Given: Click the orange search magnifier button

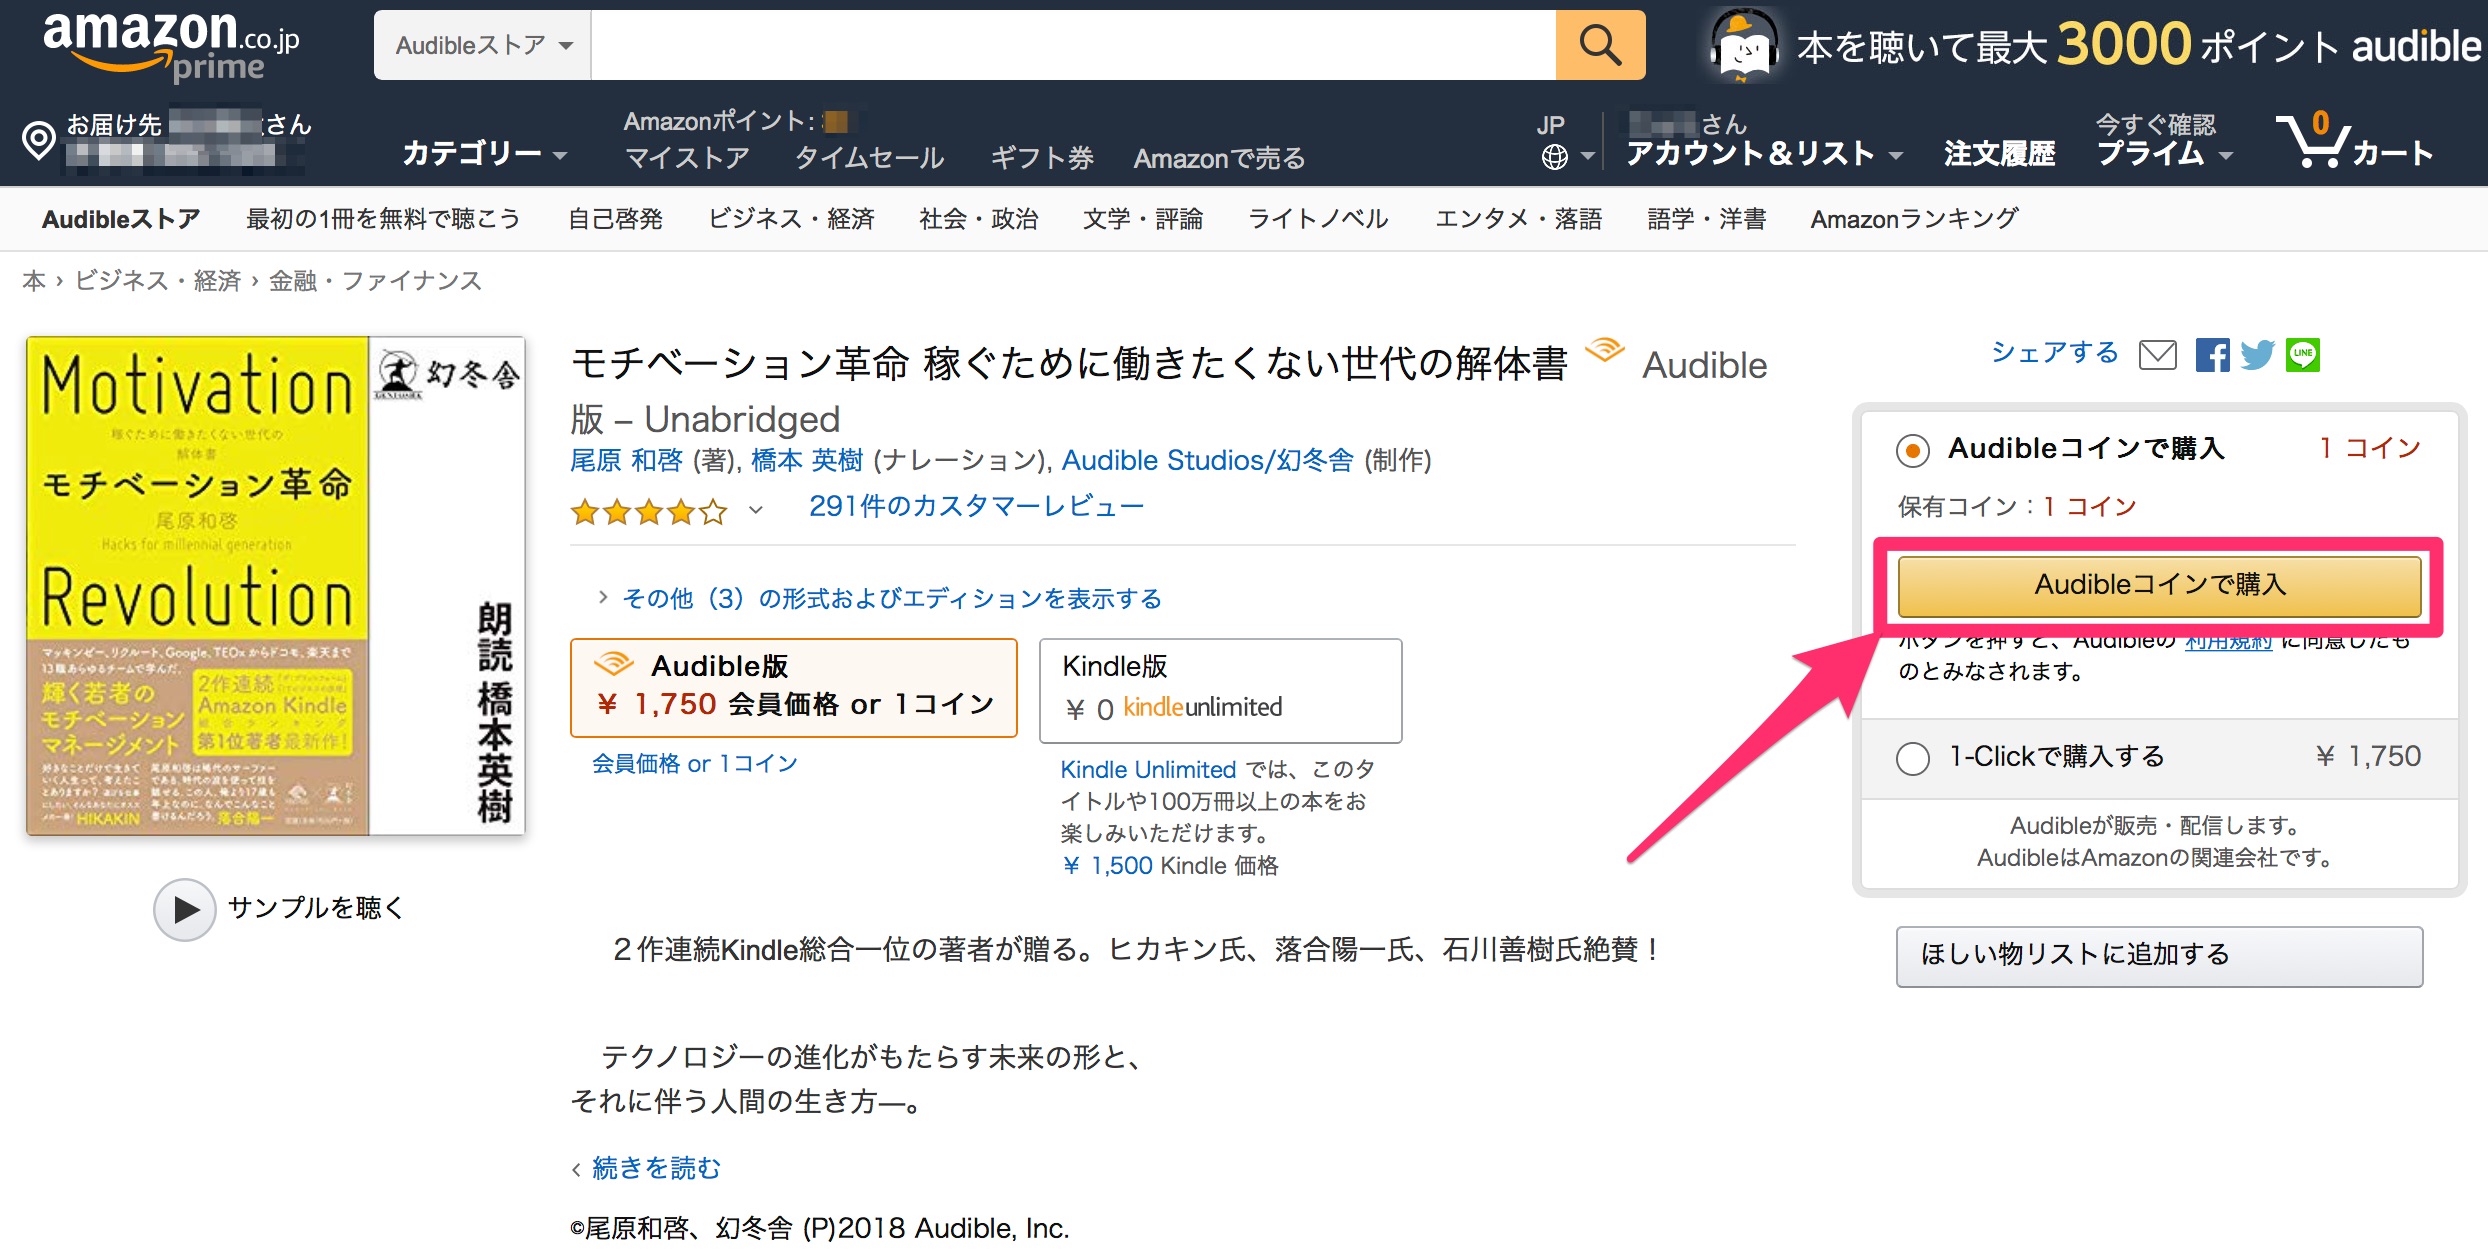Looking at the screenshot, I should click(1600, 45).
